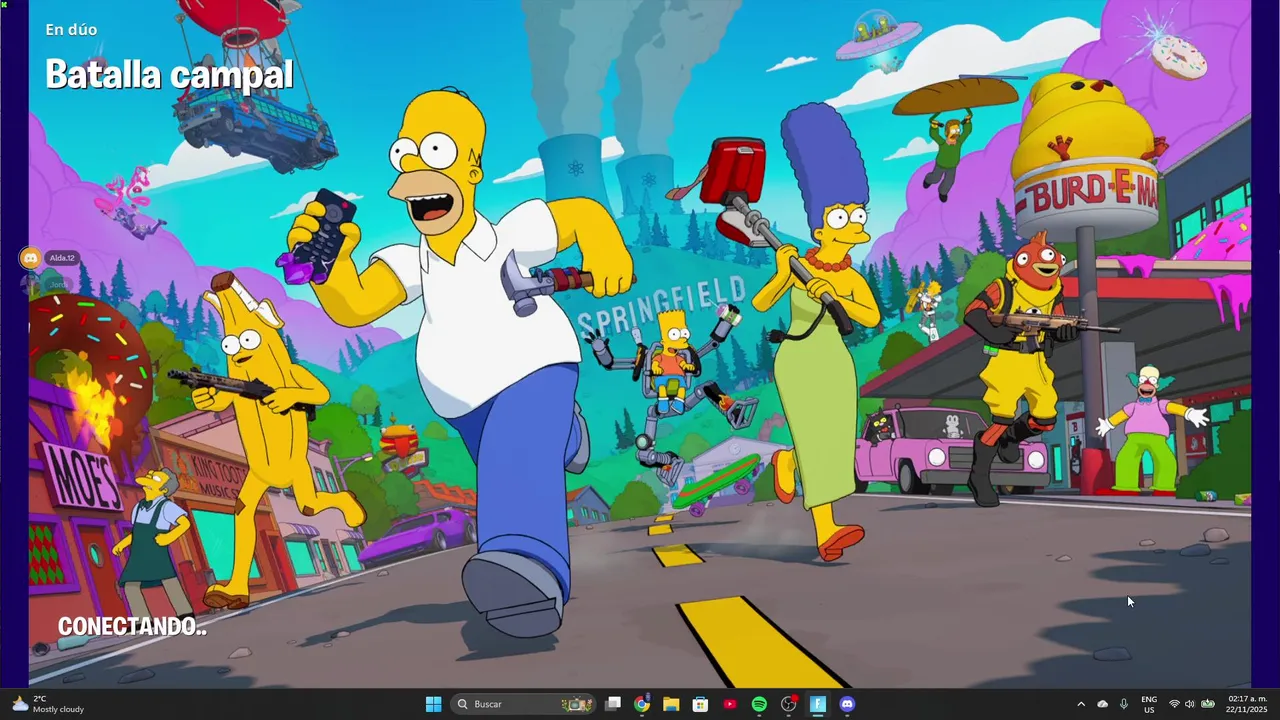Open the OneDrive cloud tray icon
The height and width of the screenshot is (720, 1280).
(1102, 704)
